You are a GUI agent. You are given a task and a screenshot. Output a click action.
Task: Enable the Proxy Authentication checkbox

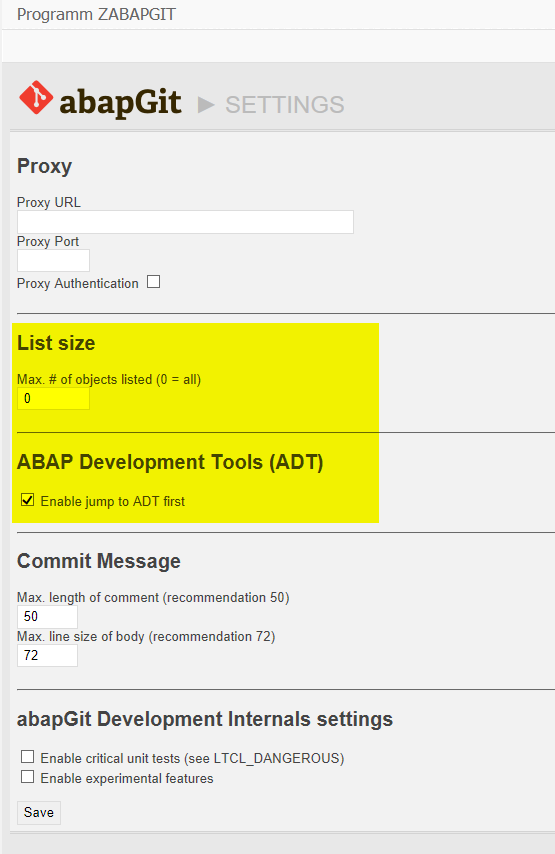(154, 282)
